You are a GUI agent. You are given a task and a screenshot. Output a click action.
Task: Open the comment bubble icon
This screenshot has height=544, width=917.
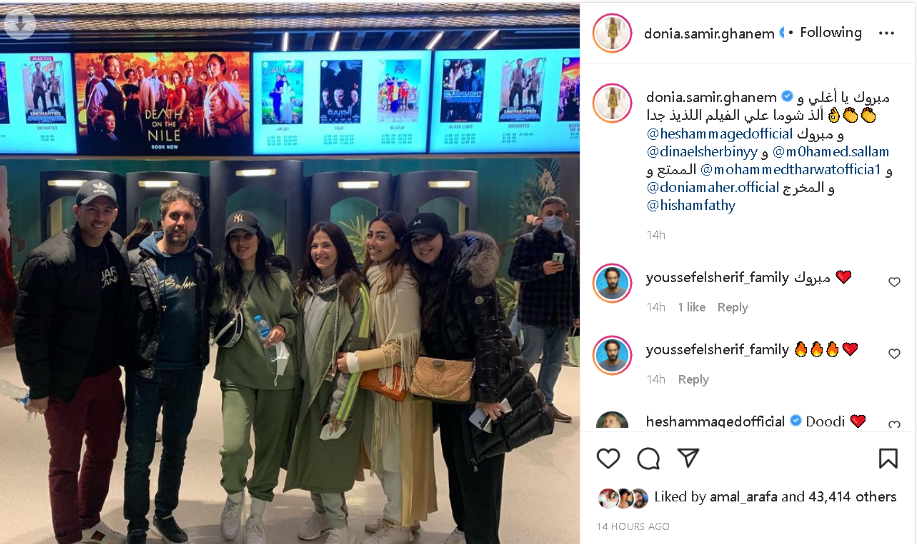(649, 459)
